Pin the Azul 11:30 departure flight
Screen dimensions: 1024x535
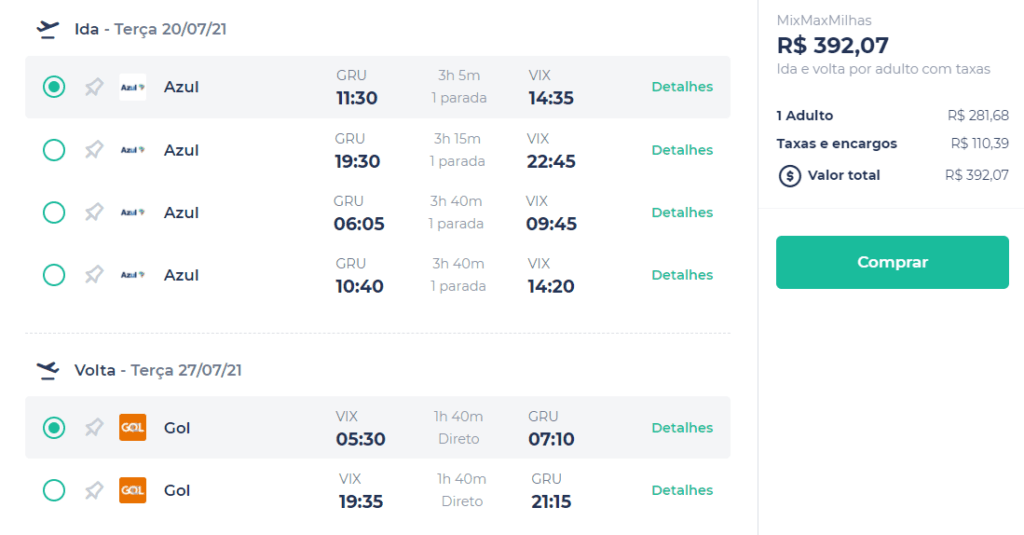pyautogui.click(x=94, y=87)
